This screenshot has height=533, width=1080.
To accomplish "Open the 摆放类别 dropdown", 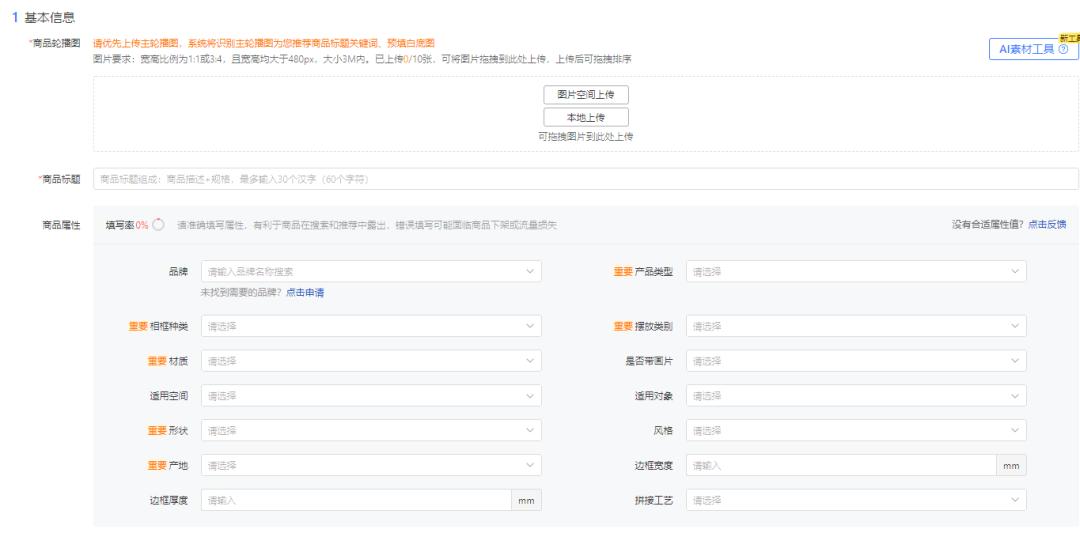I will (x=856, y=326).
